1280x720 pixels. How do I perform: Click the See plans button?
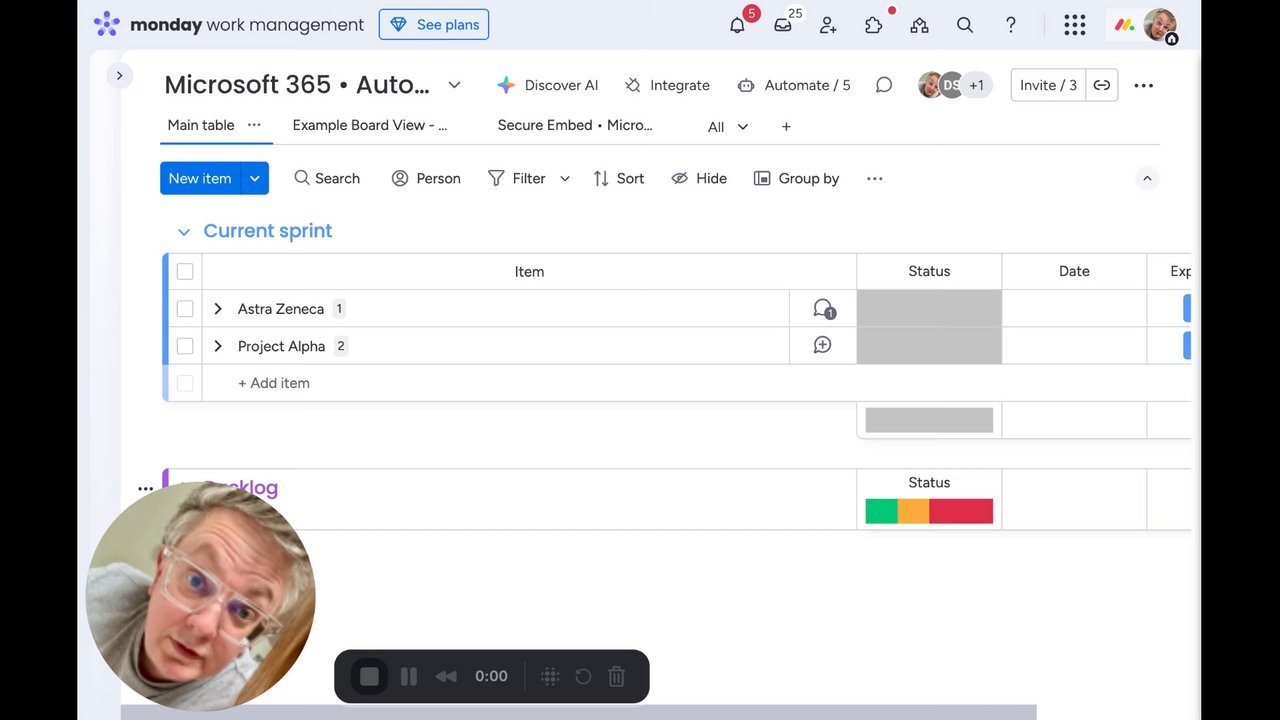tap(434, 24)
